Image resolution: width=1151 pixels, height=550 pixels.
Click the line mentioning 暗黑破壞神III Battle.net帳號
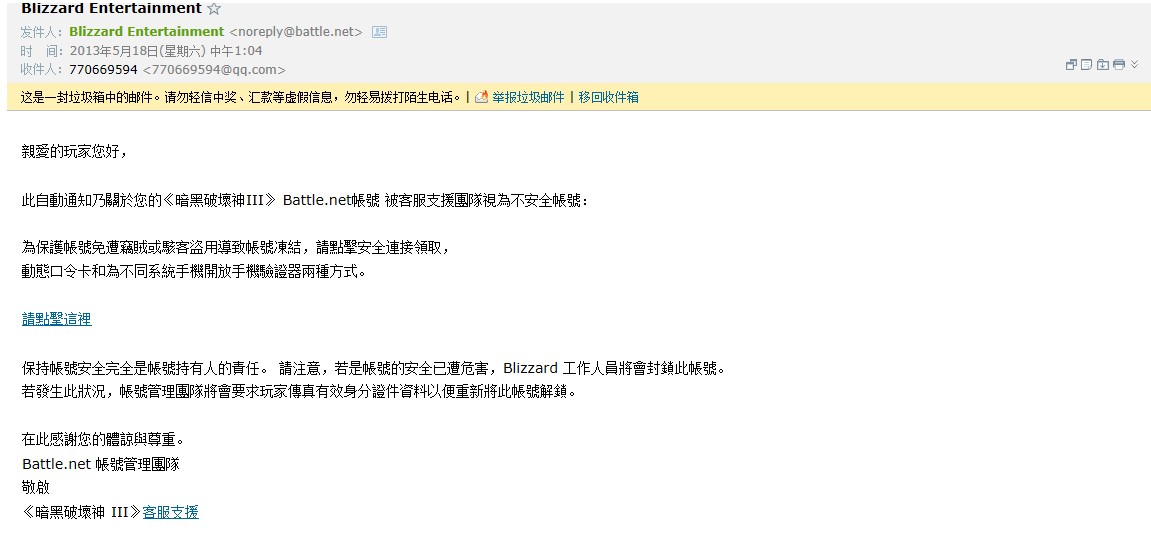[x=305, y=200]
